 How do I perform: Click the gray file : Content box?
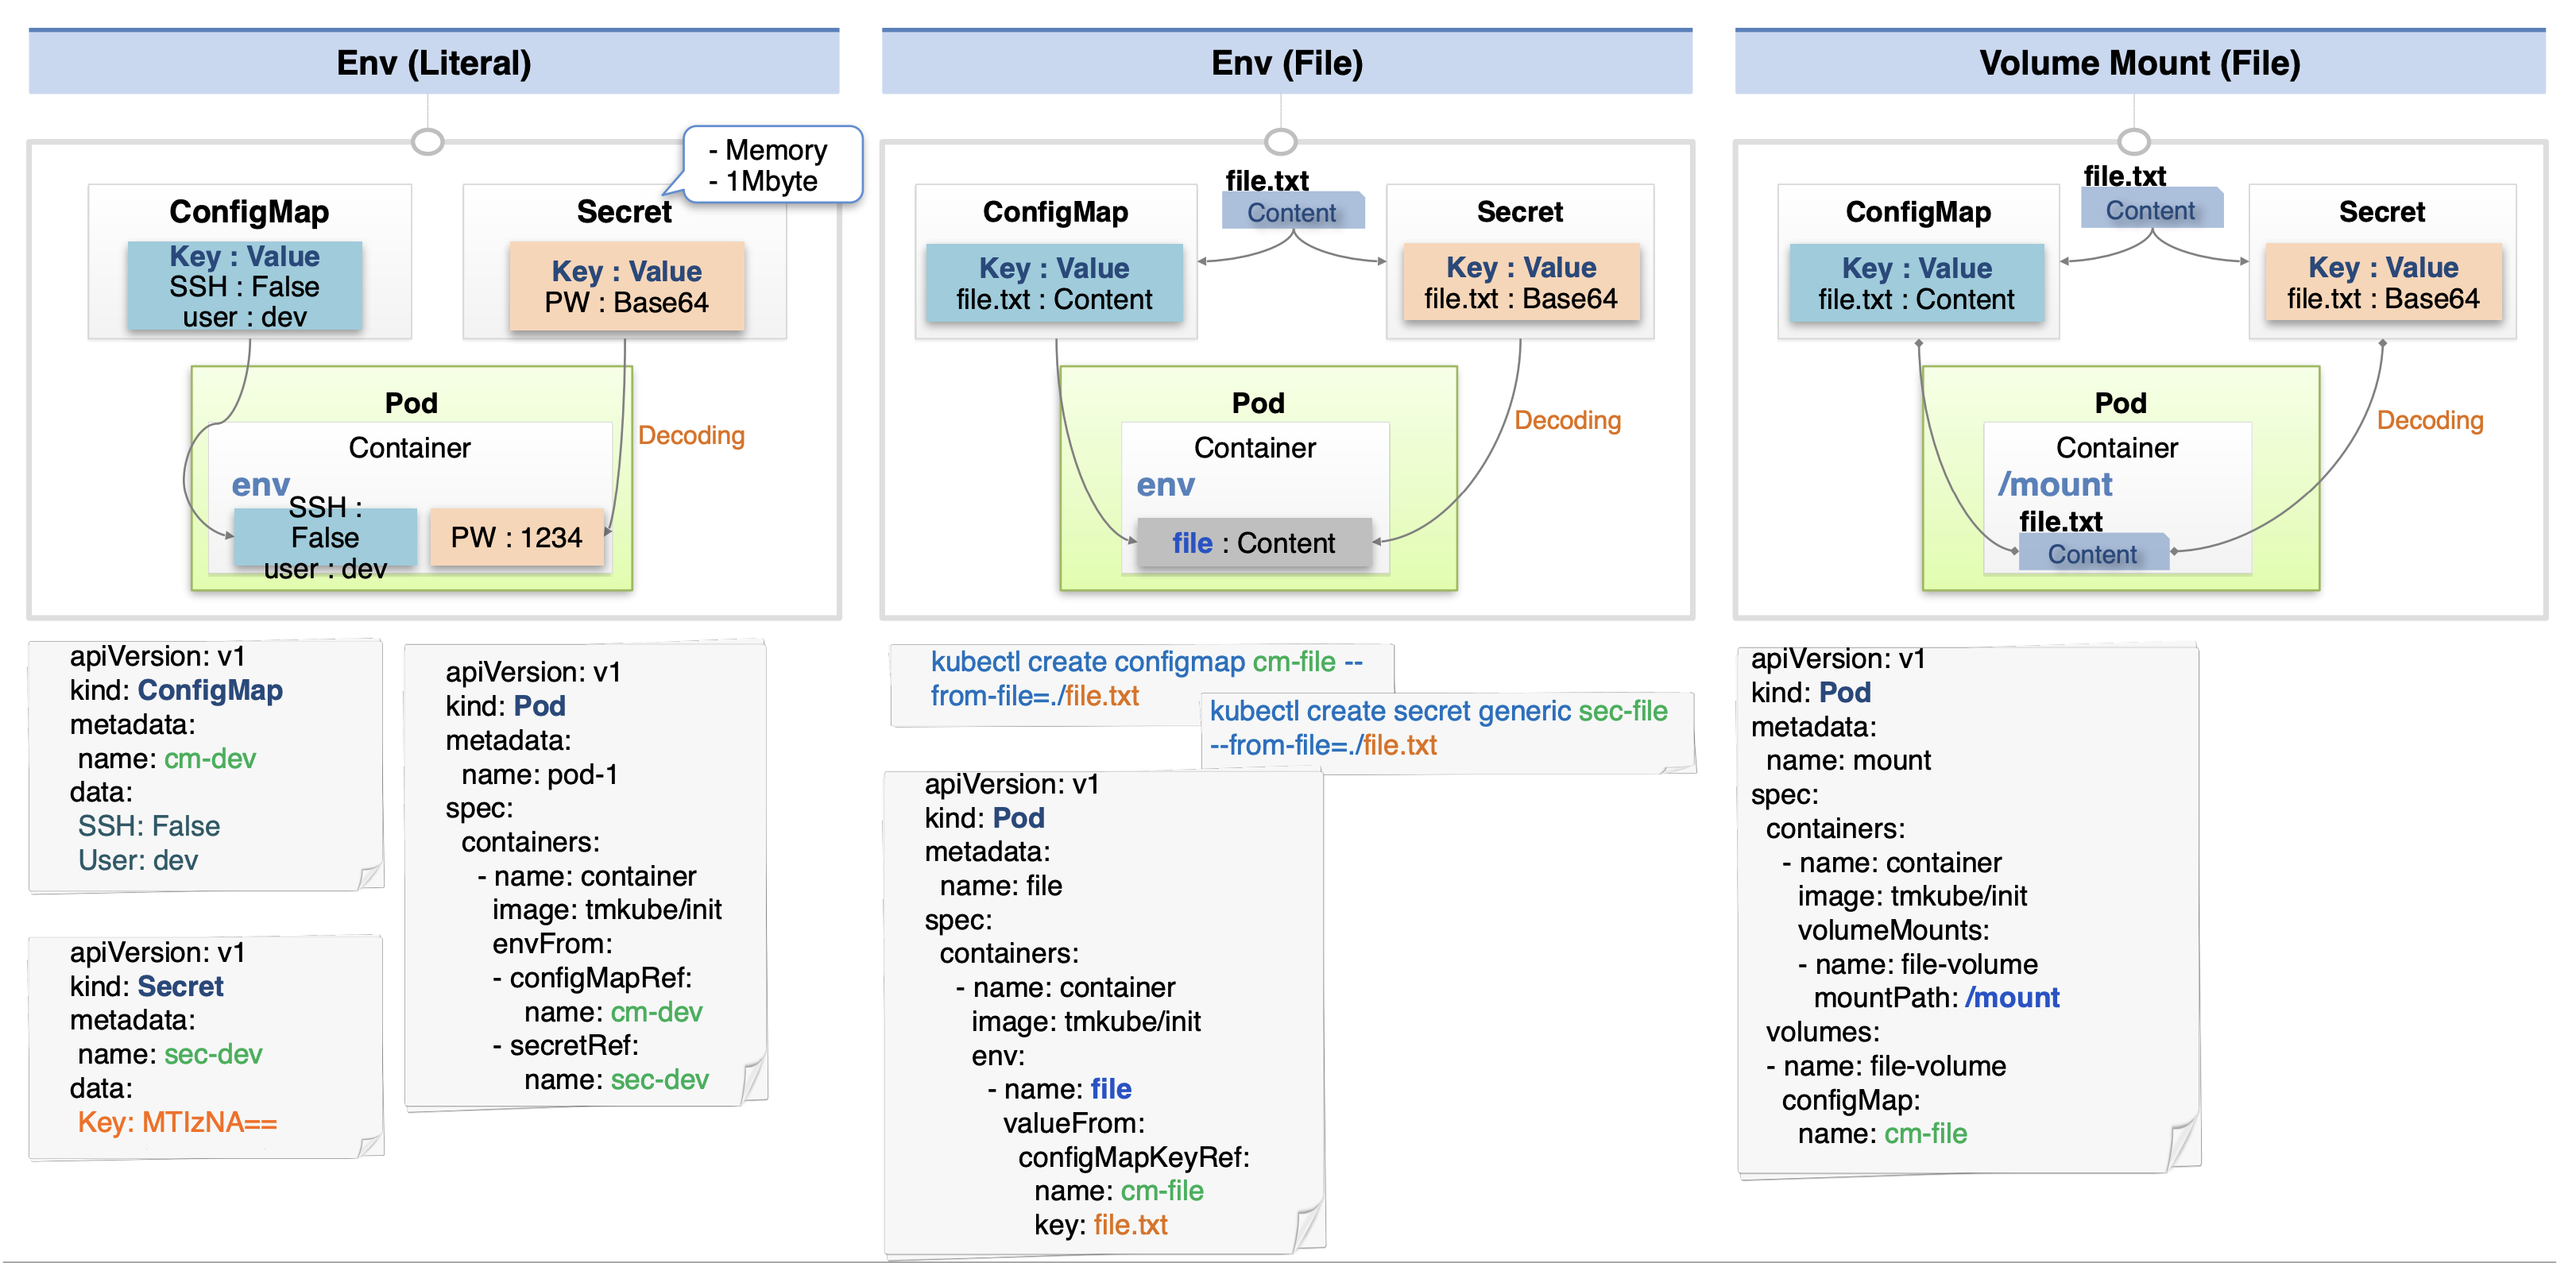pos(1254,543)
